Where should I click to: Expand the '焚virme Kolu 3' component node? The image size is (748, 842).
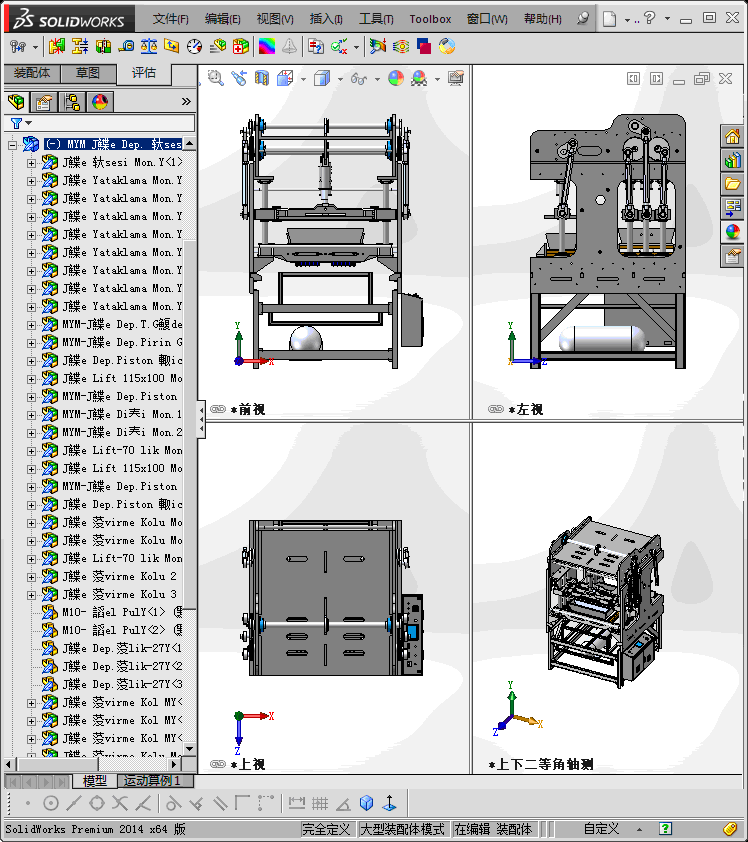[32, 594]
